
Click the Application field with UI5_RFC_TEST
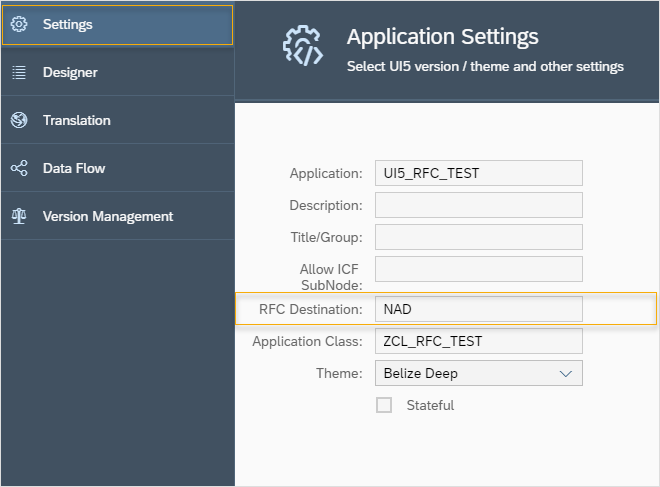479,173
